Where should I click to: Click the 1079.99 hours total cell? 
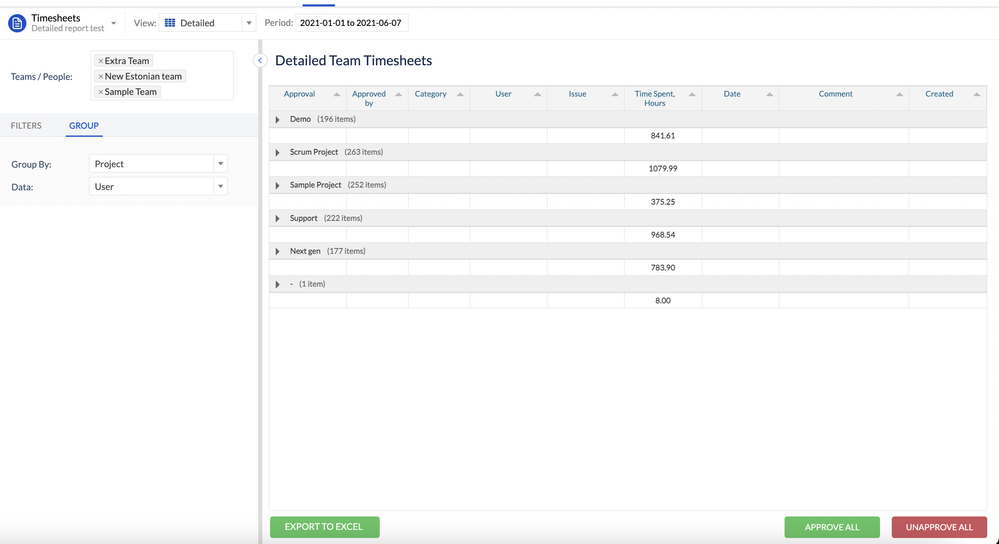point(663,169)
